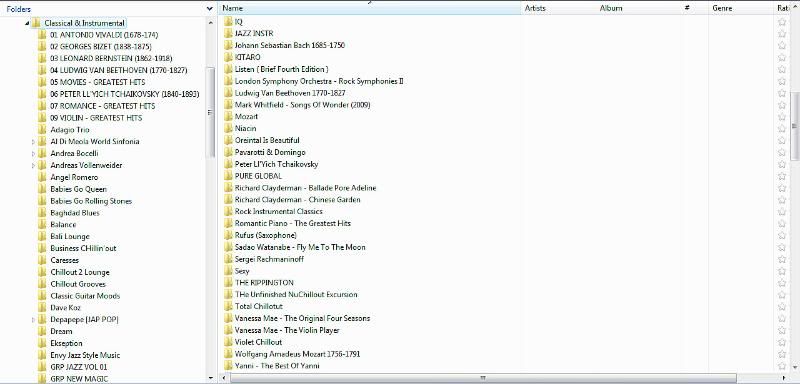This screenshot has height=384, width=800.
Task: Click folder icon for Baghdad Blues in tree
Action: coord(42,213)
